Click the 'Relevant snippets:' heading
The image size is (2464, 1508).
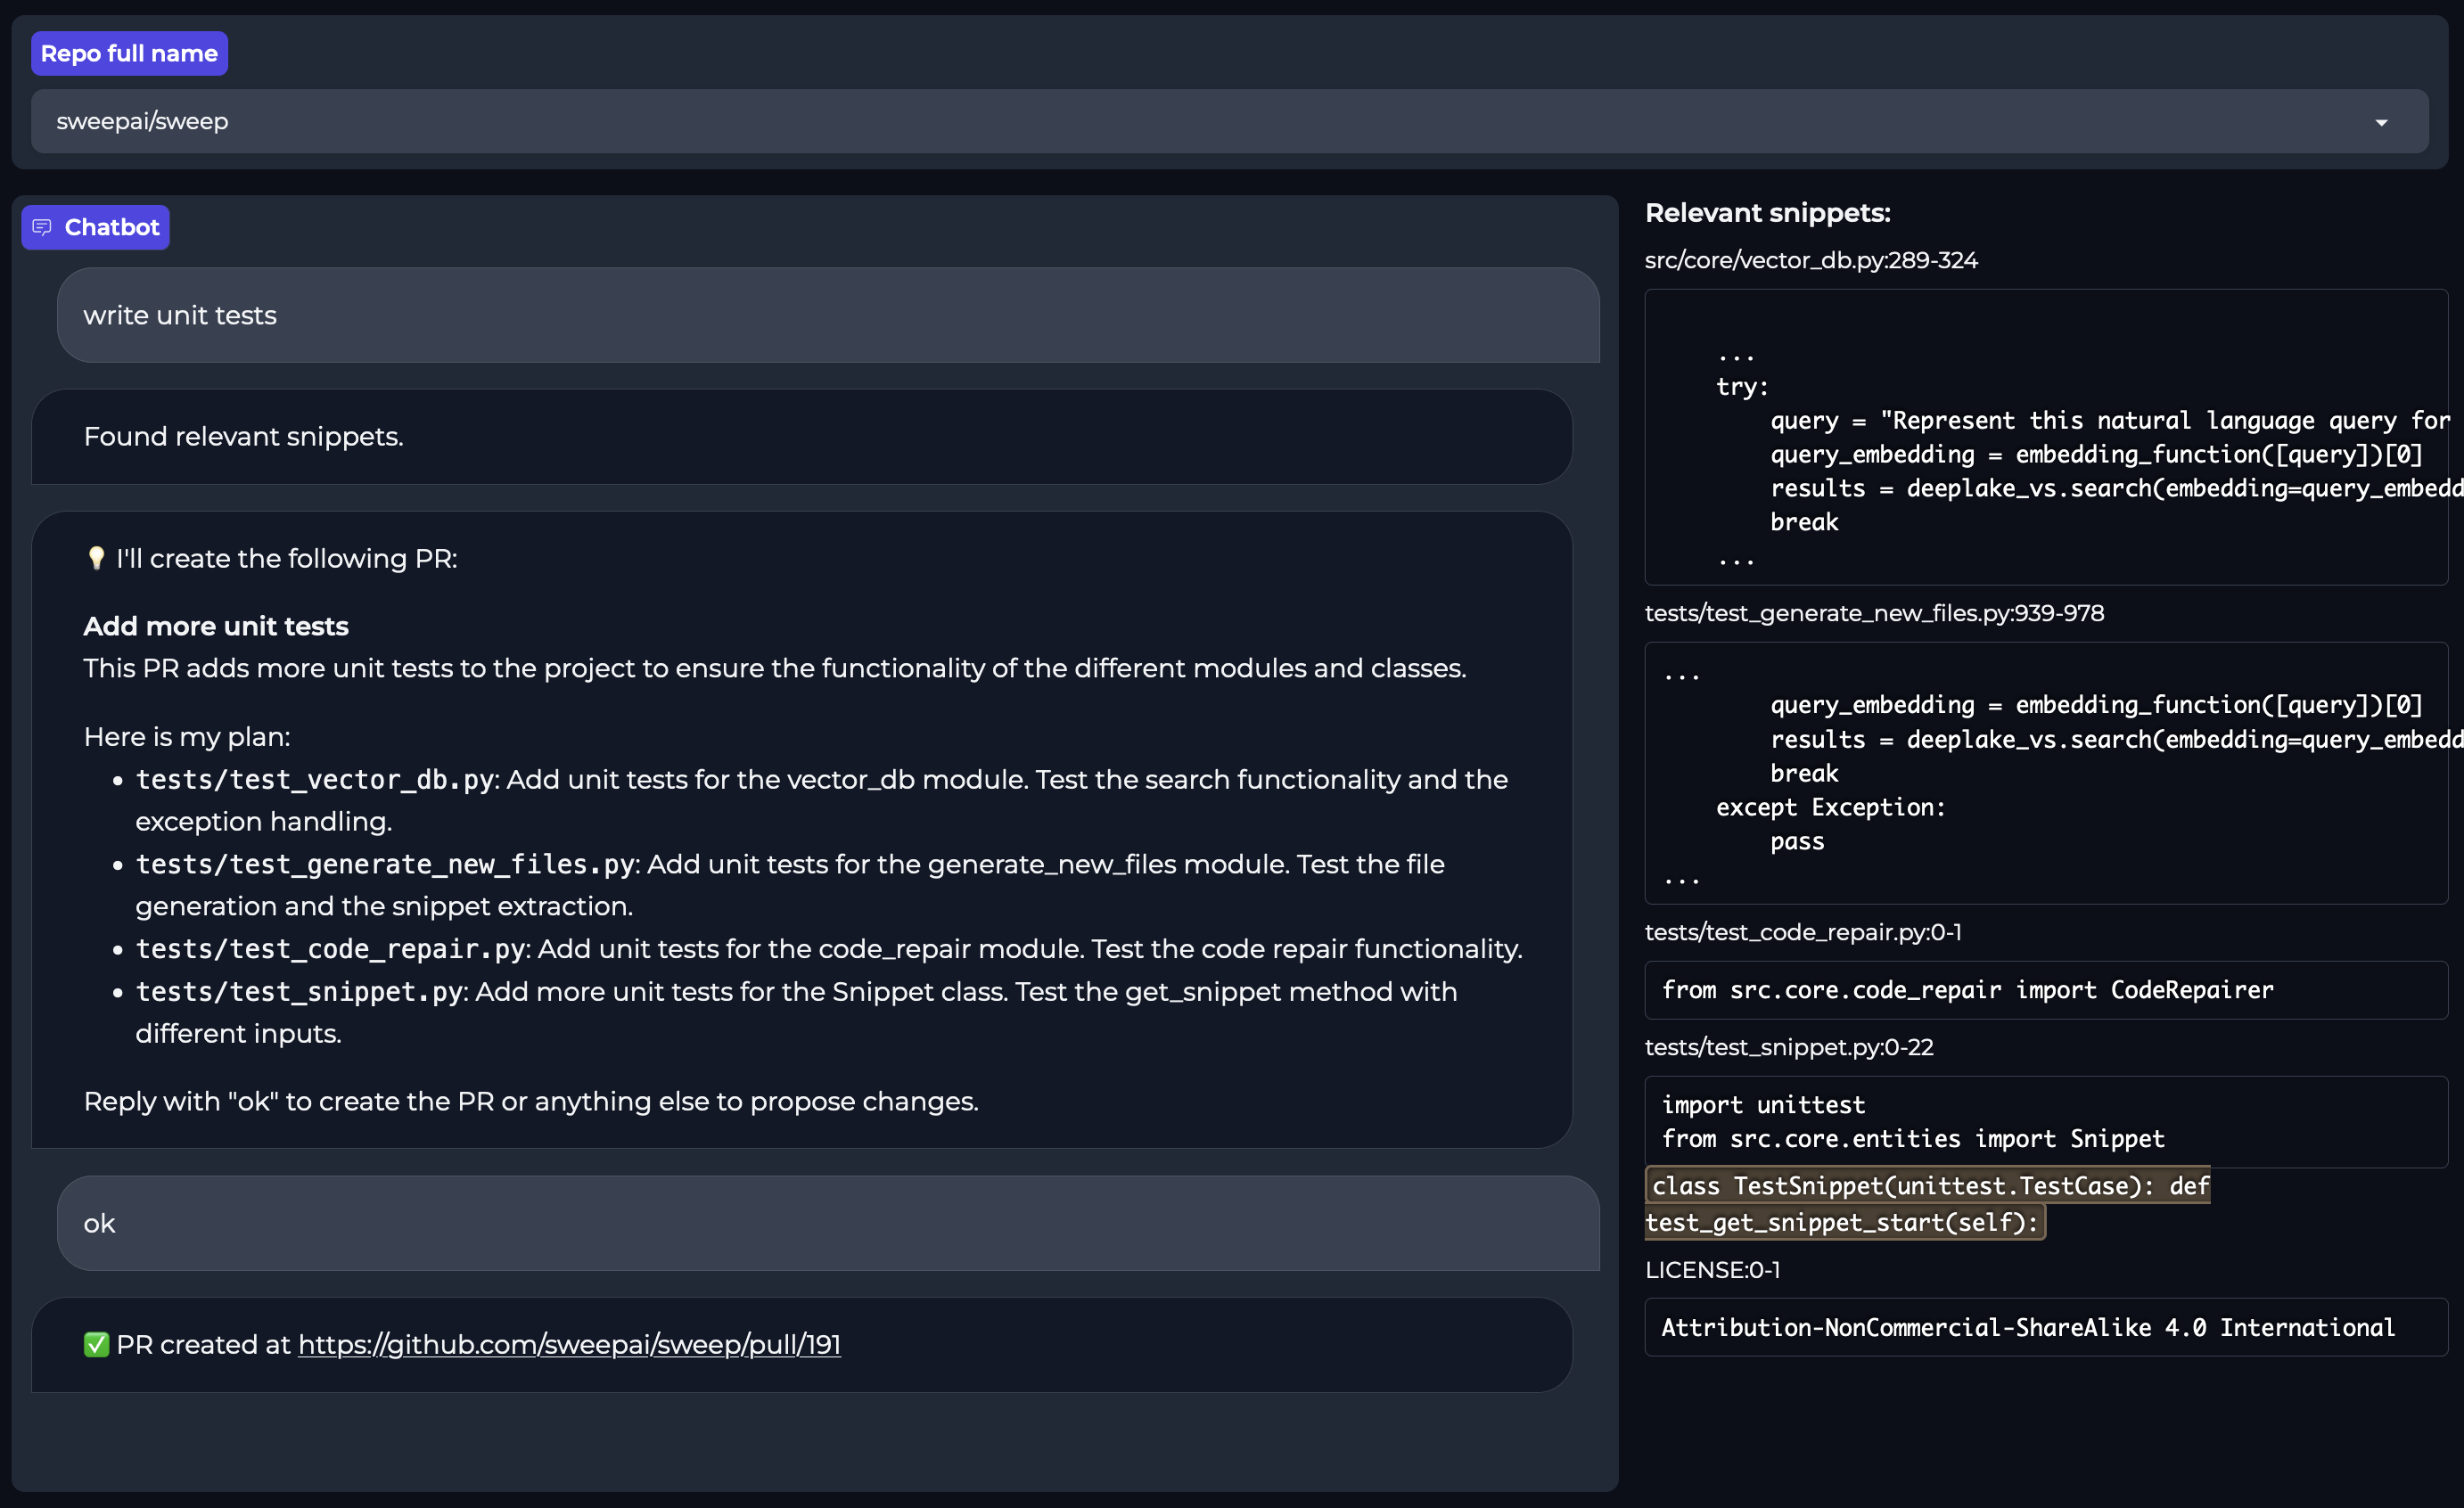tap(1768, 213)
